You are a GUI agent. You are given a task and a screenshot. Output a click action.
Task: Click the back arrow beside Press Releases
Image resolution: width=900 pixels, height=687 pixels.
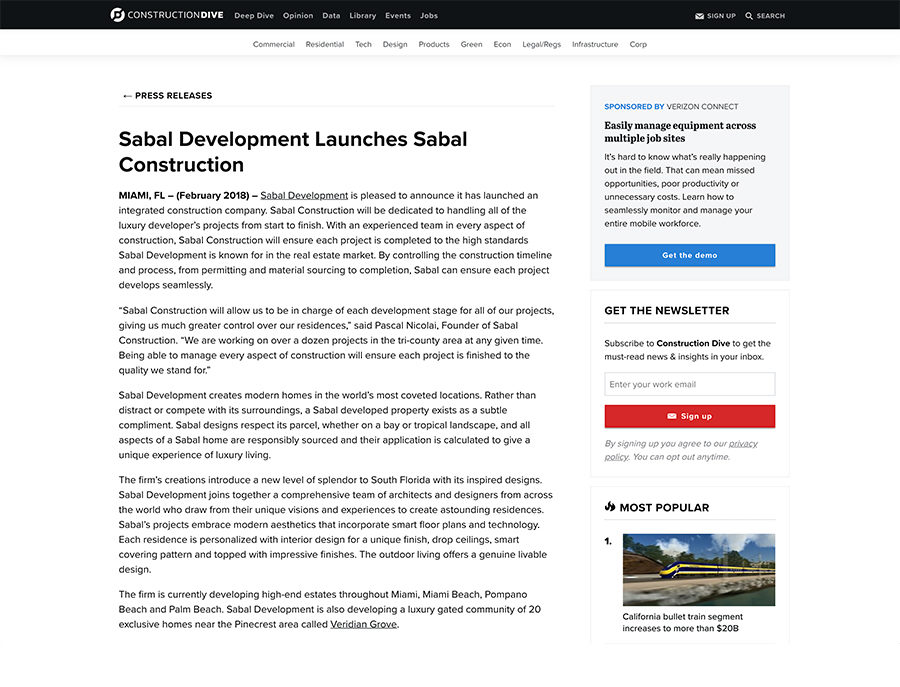tap(127, 96)
